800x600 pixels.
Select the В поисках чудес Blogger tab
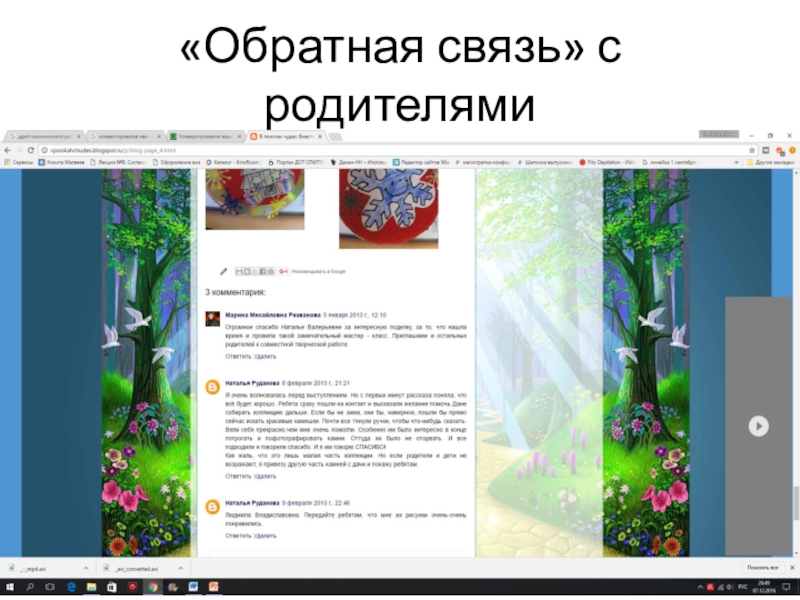click(287, 137)
